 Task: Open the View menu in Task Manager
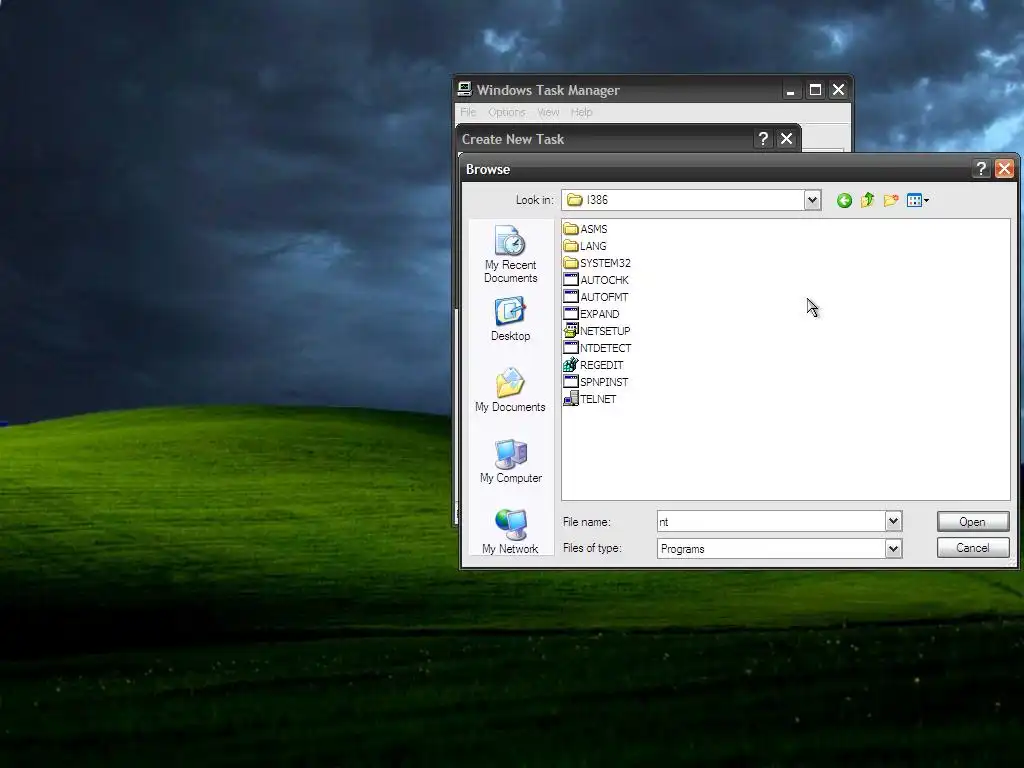pyautogui.click(x=549, y=112)
